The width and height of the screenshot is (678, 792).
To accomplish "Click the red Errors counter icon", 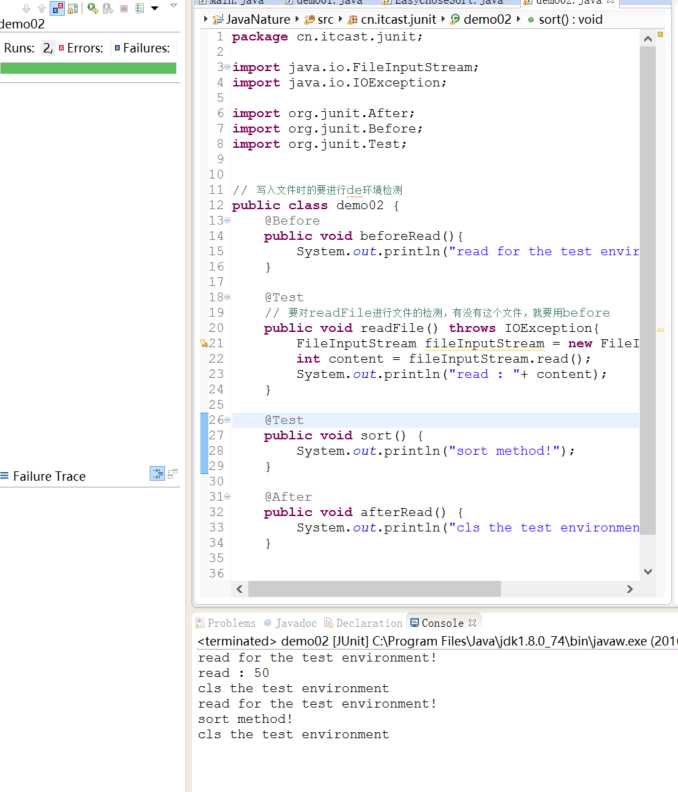I will (x=61, y=48).
